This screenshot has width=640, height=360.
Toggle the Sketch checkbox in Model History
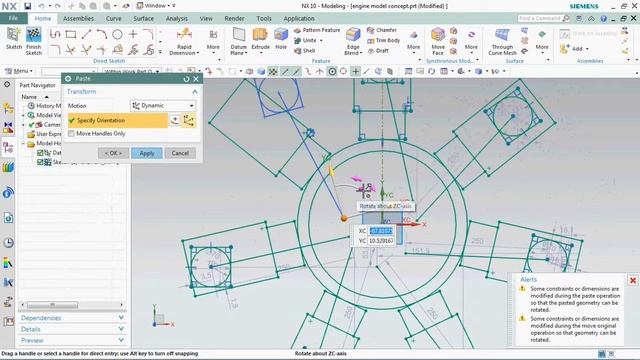pyautogui.click(x=40, y=162)
